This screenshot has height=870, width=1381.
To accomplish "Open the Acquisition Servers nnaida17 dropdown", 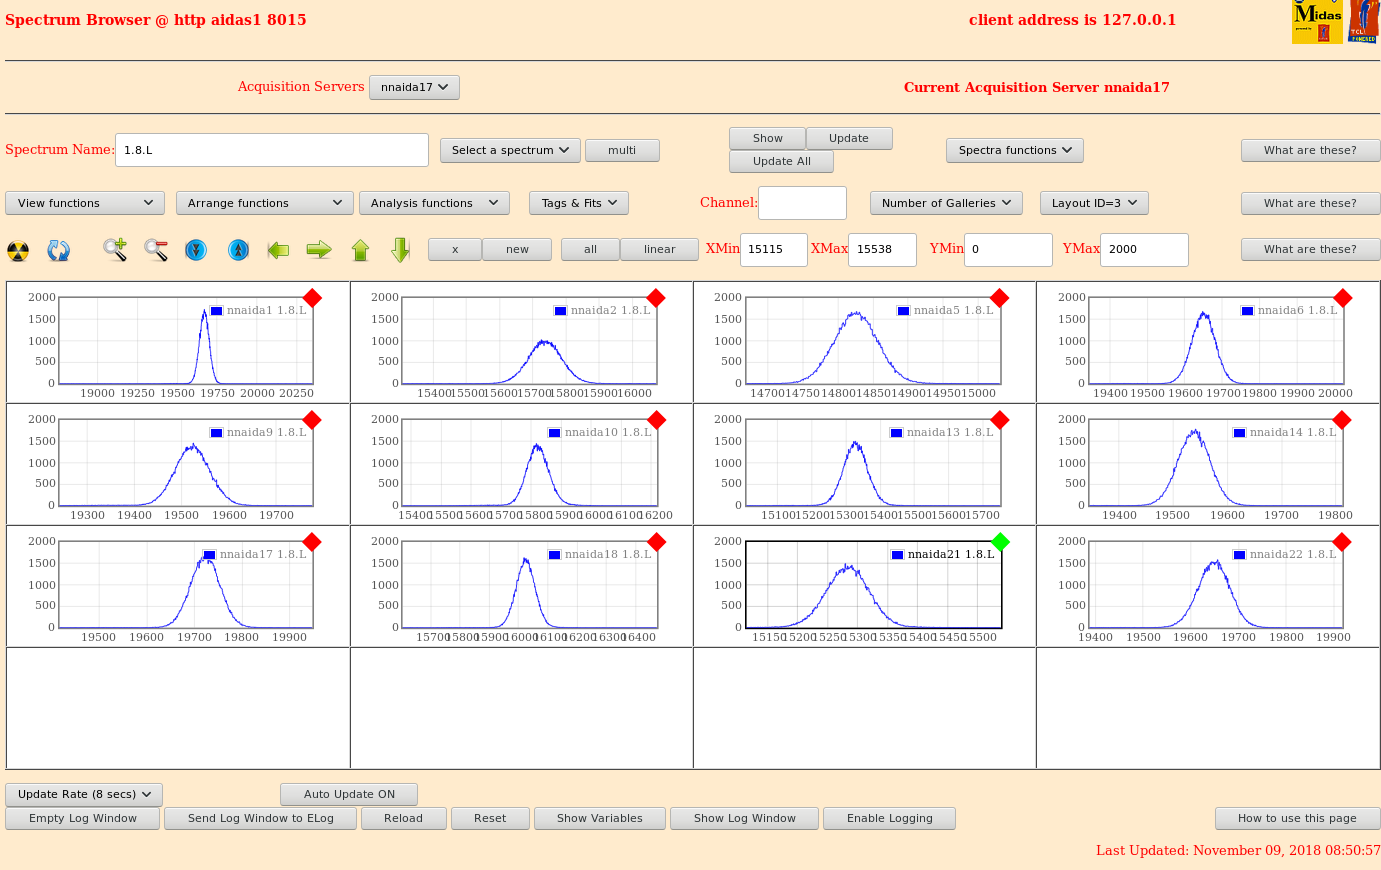I will (414, 87).
